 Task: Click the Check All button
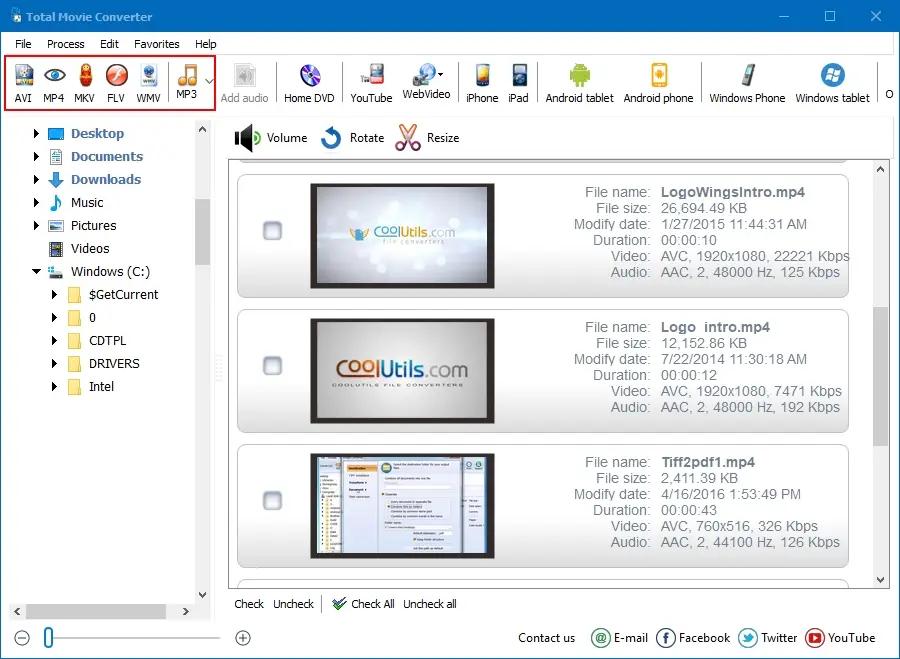tap(363, 604)
